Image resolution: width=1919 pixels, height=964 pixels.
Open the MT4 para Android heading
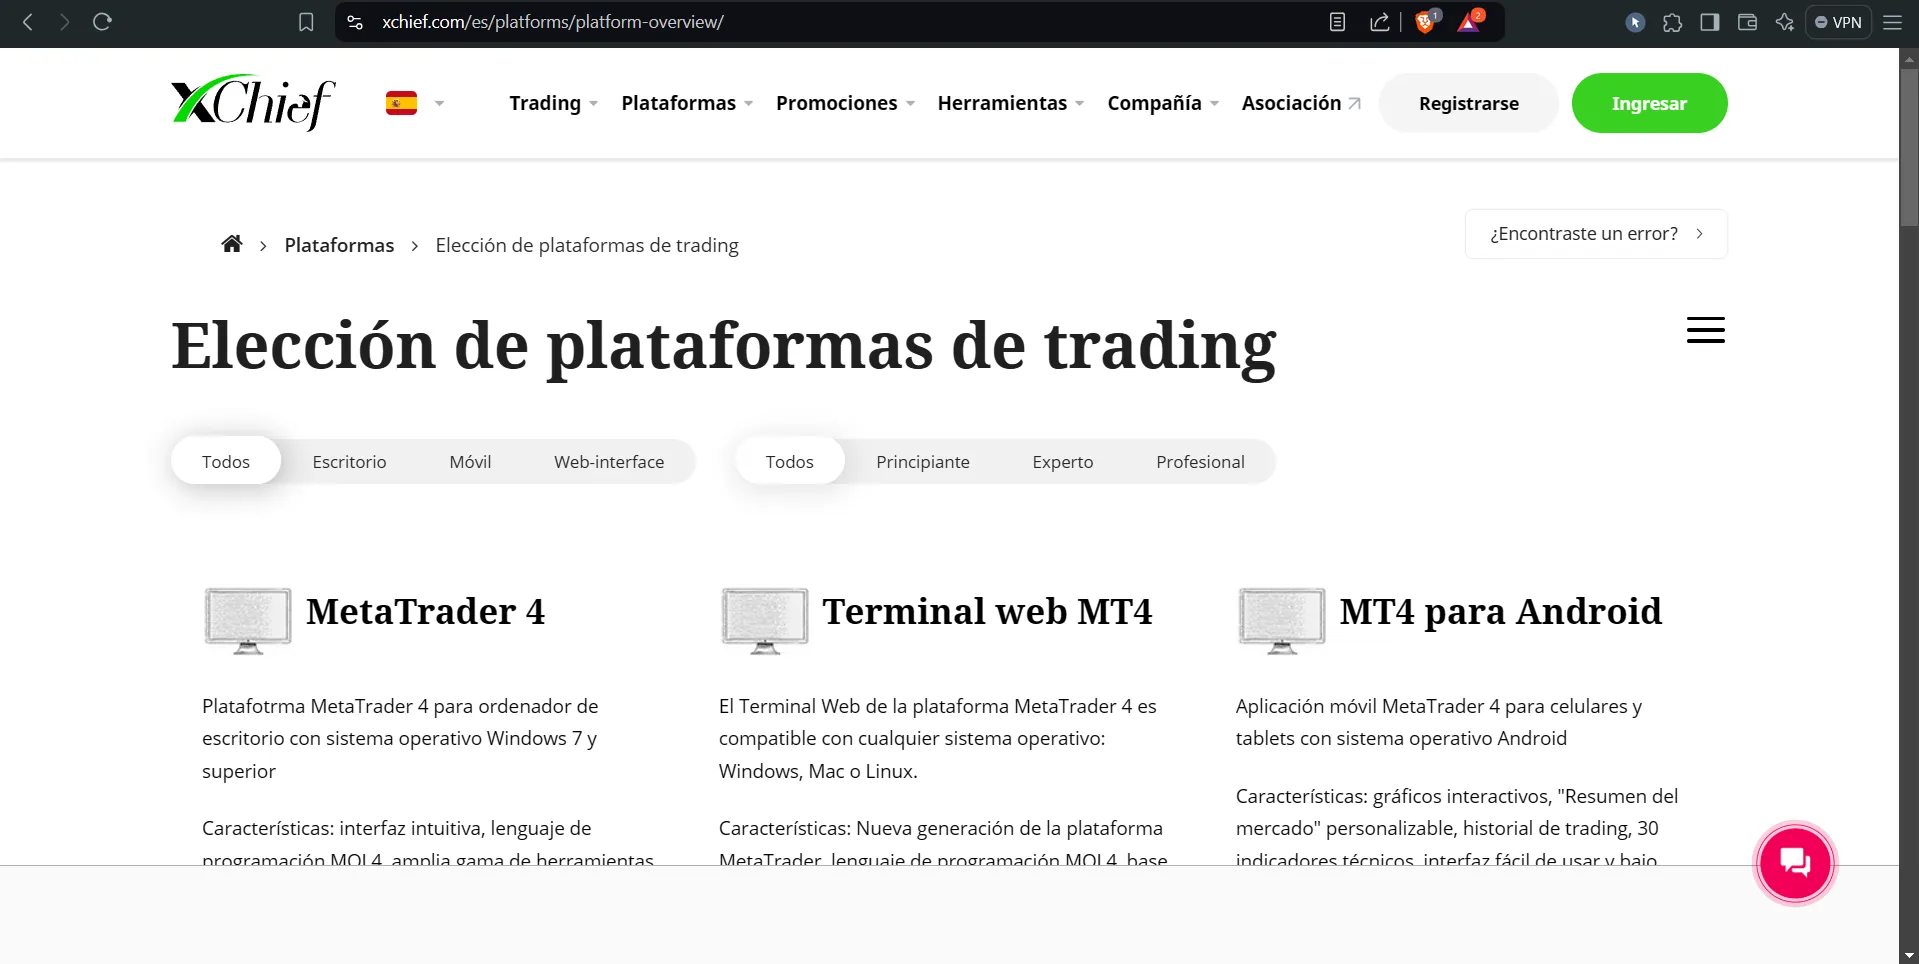coord(1500,611)
